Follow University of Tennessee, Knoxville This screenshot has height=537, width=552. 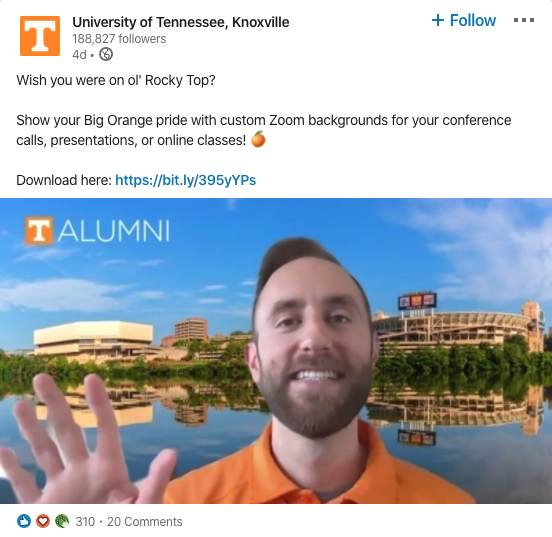click(464, 20)
